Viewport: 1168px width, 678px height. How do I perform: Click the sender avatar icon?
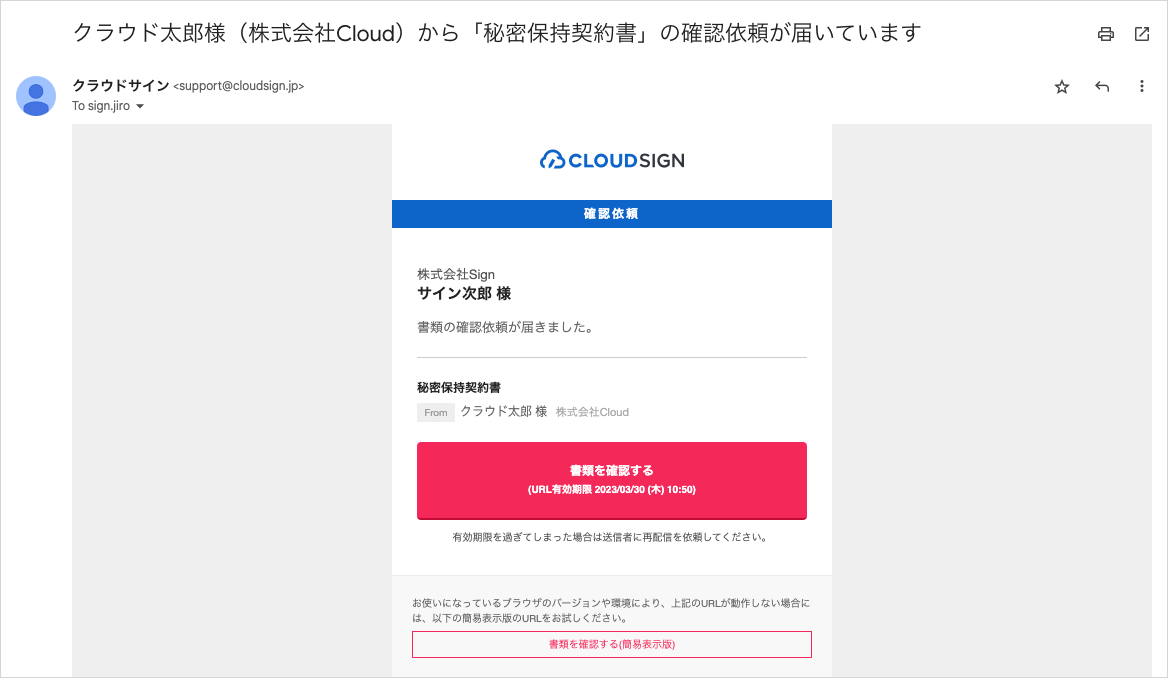tap(36, 96)
